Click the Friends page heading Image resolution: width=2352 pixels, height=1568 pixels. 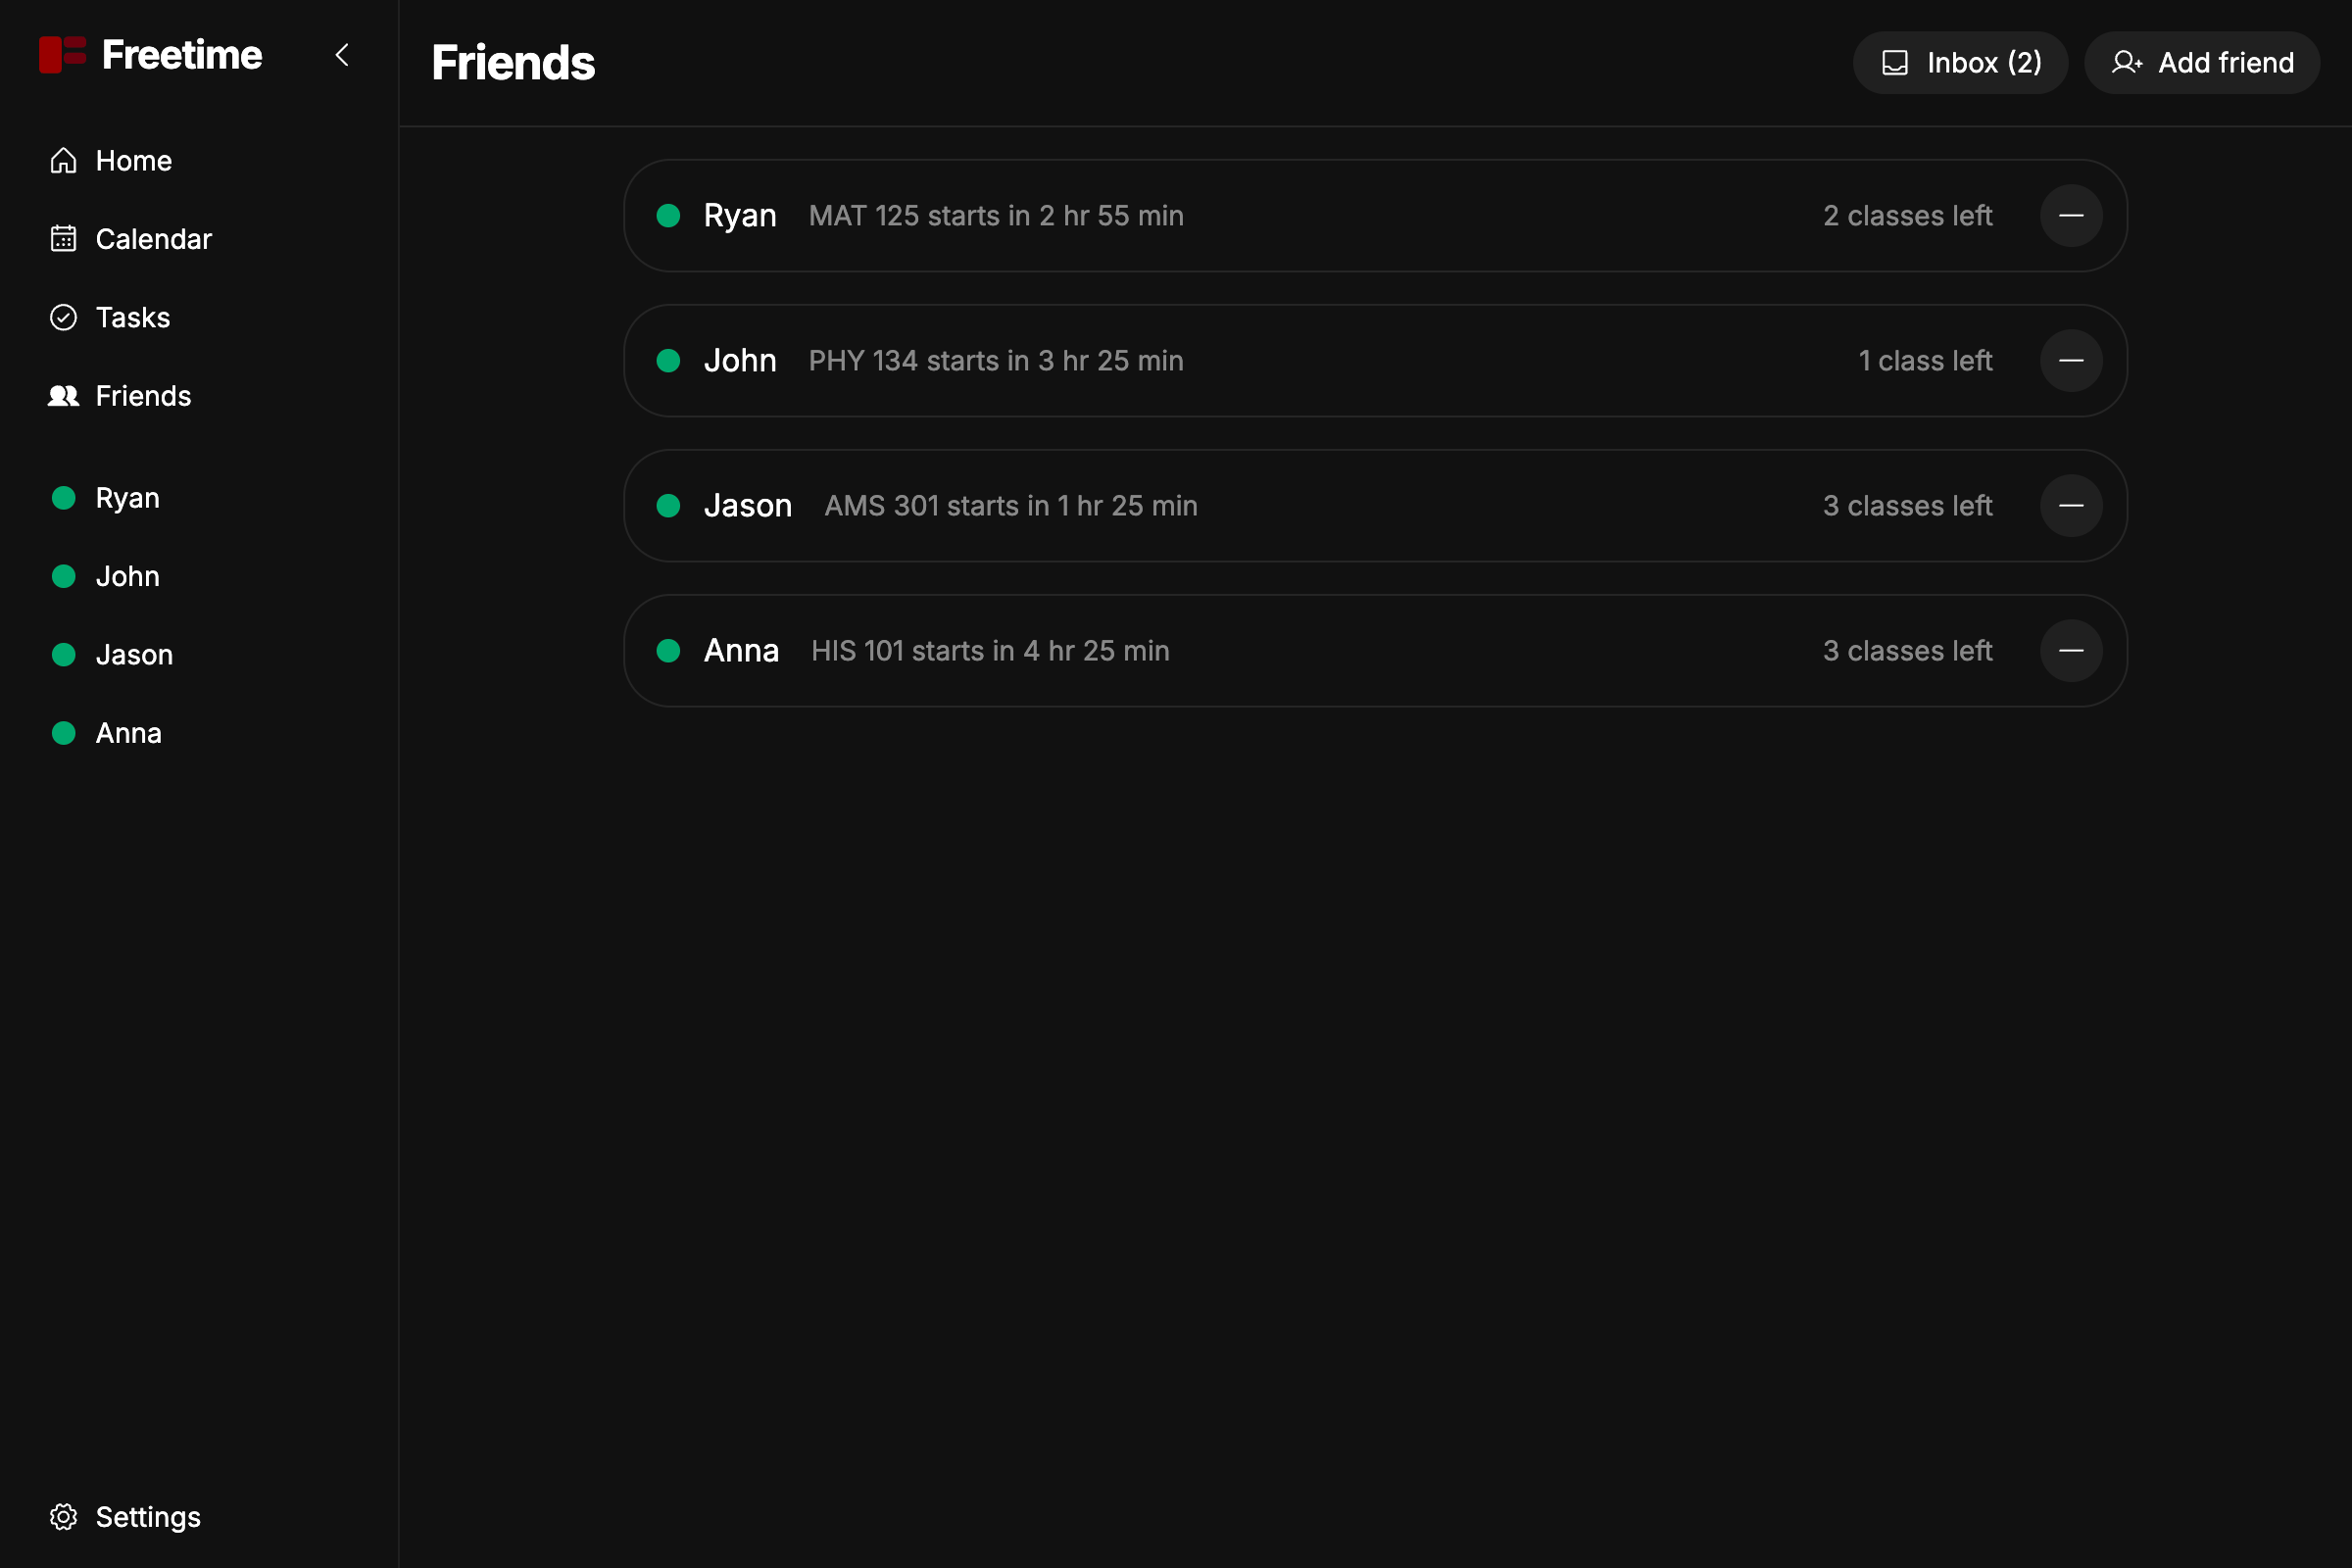pos(512,62)
